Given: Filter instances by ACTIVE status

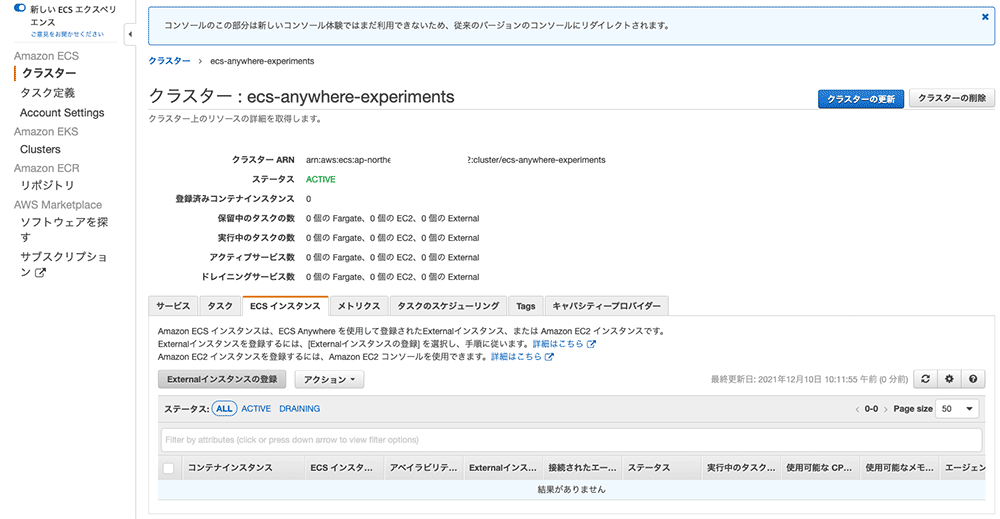Looking at the screenshot, I should point(256,409).
